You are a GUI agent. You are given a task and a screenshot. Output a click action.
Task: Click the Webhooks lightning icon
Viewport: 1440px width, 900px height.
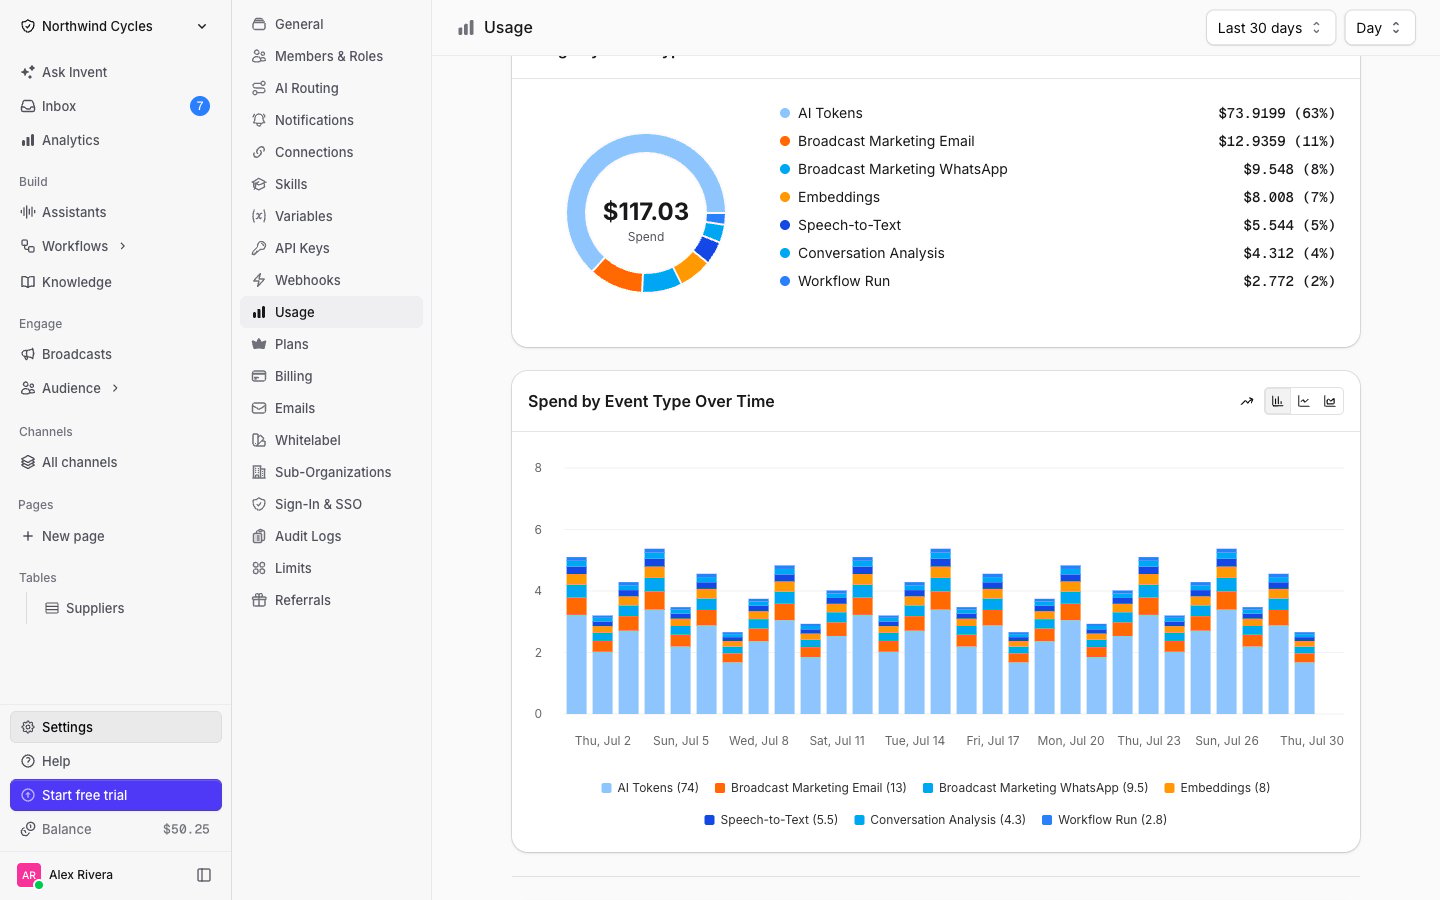(x=259, y=280)
